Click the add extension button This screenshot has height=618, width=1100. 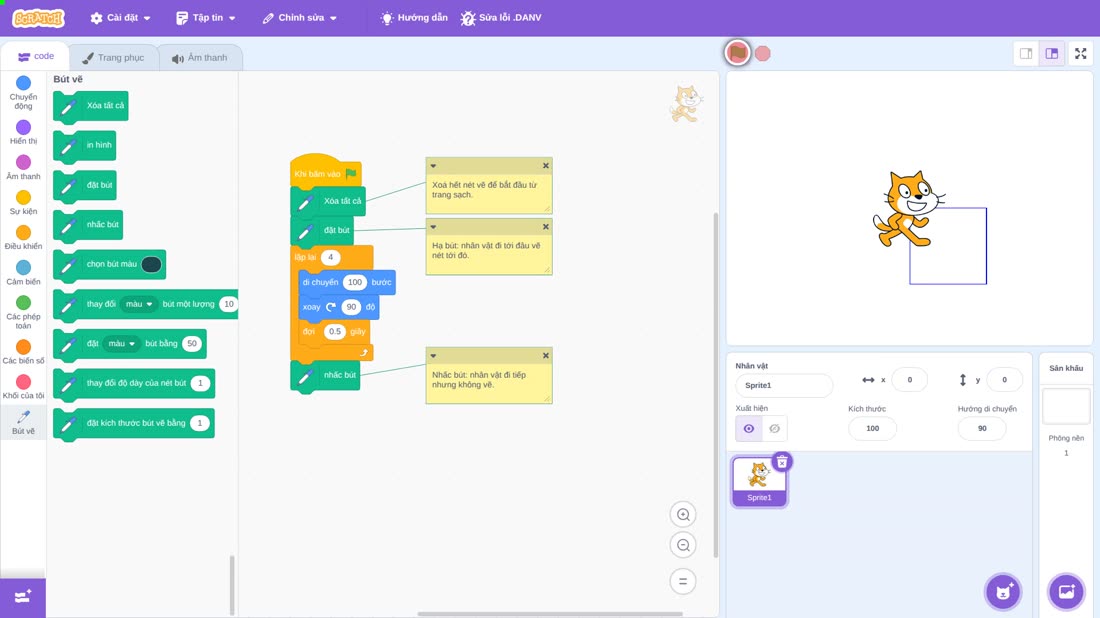click(23, 597)
